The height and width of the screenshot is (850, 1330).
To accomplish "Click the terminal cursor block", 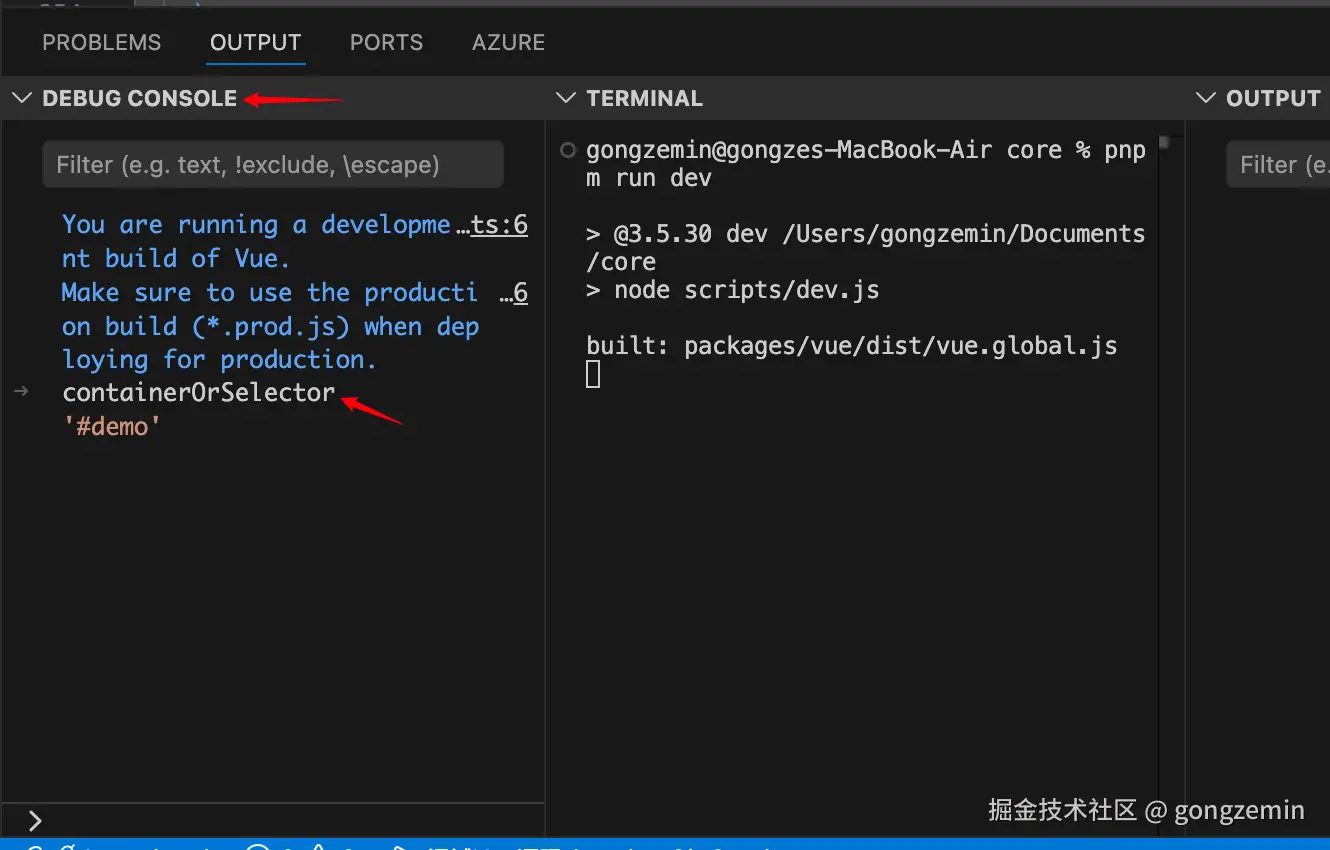I will (x=593, y=375).
